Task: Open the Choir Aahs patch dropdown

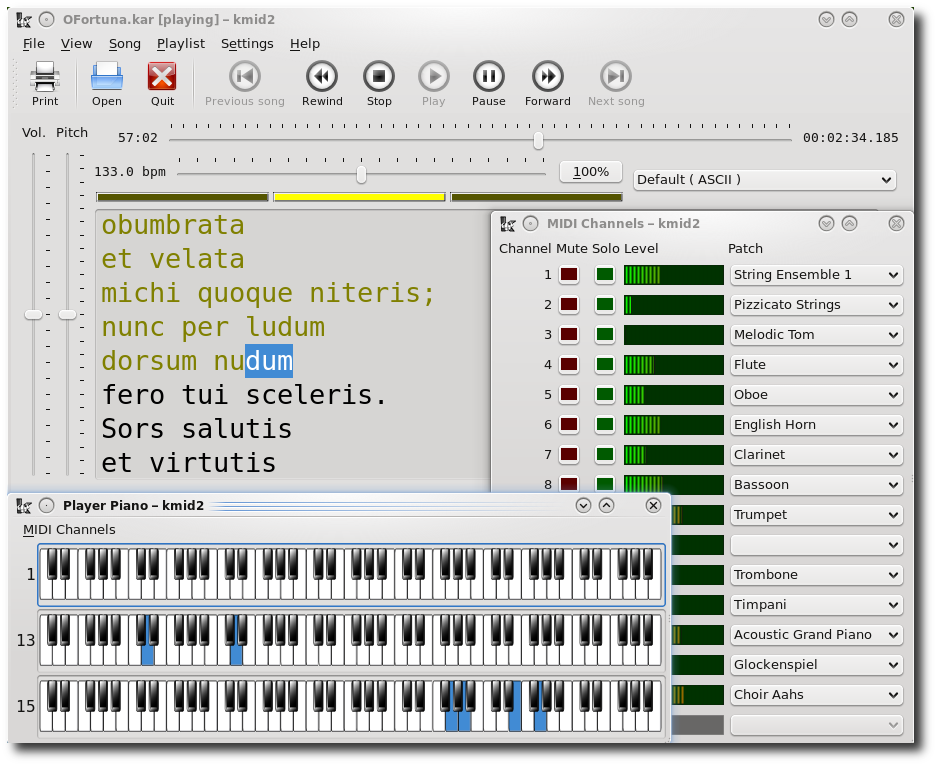Action: click(816, 695)
